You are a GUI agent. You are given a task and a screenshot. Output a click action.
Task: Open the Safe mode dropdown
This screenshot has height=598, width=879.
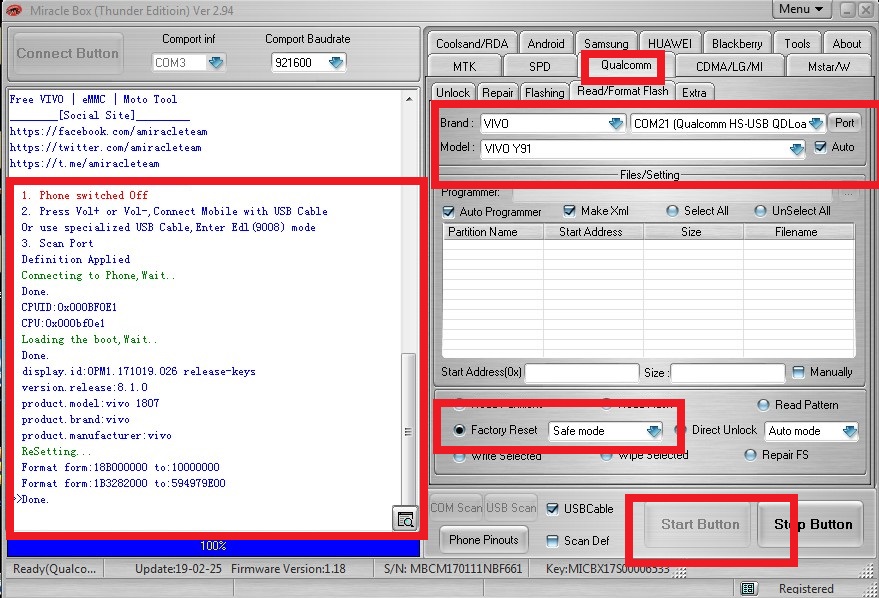coord(654,431)
